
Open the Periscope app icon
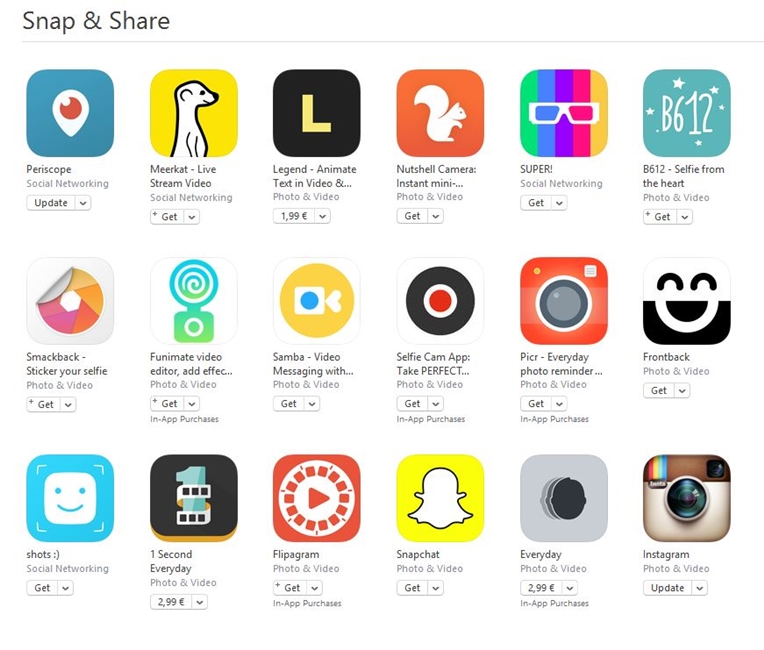point(70,113)
